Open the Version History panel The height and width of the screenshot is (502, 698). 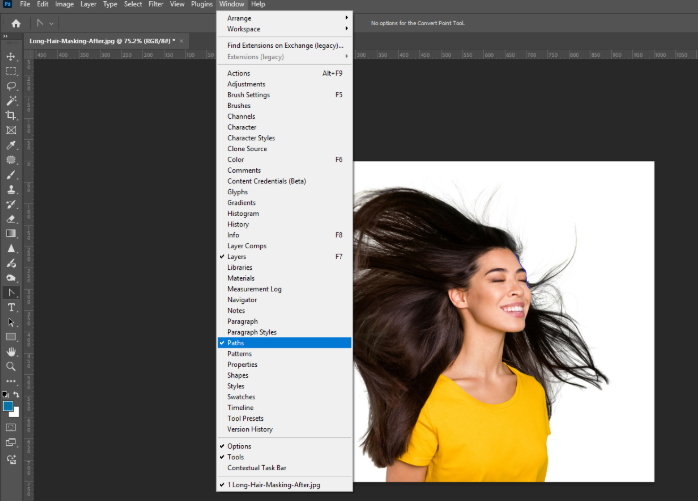pos(284,429)
